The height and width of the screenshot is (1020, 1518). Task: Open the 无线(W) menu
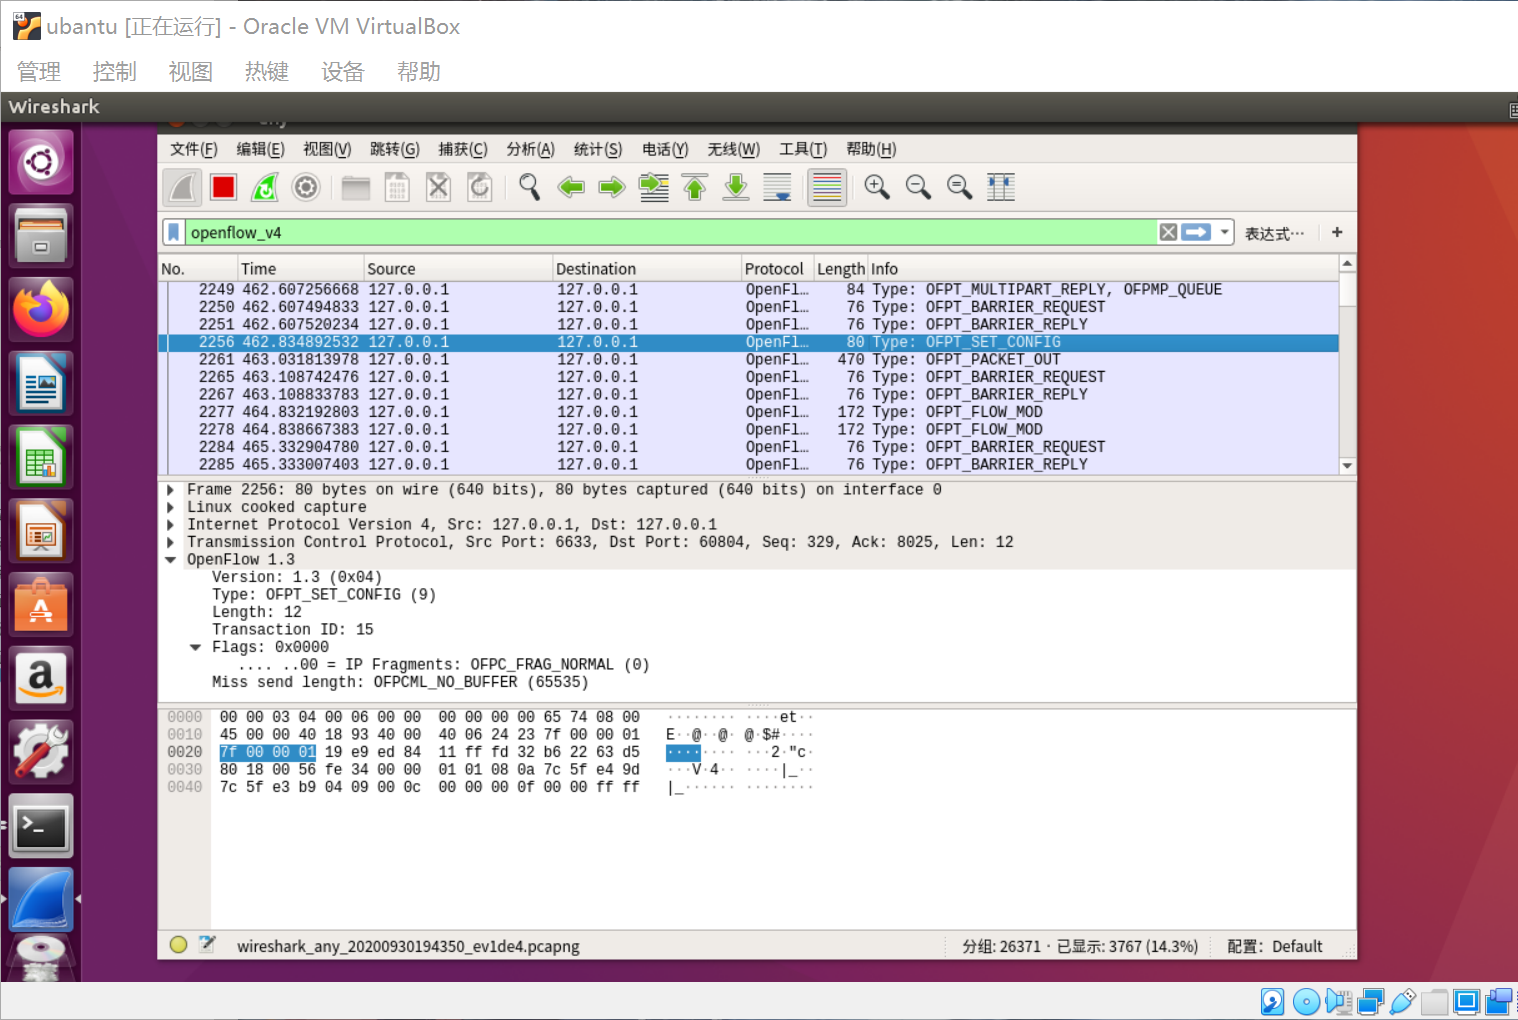click(734, 149)
